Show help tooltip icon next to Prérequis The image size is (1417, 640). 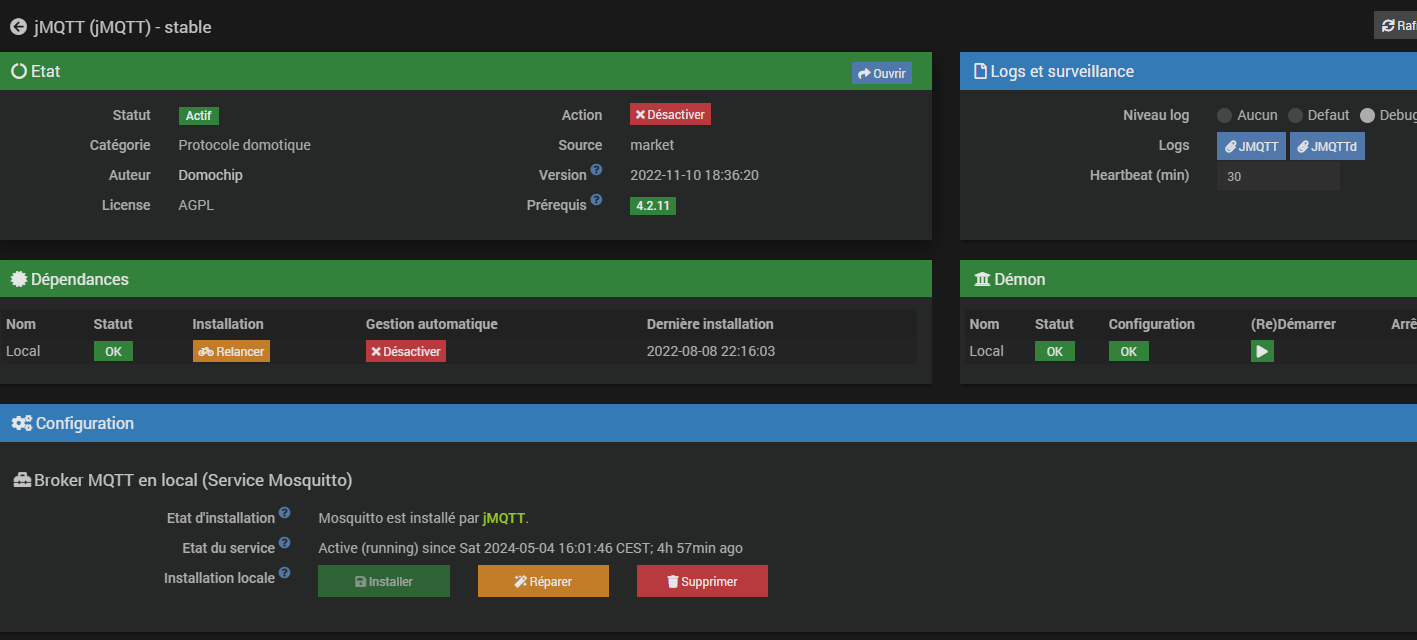[596, 200]
